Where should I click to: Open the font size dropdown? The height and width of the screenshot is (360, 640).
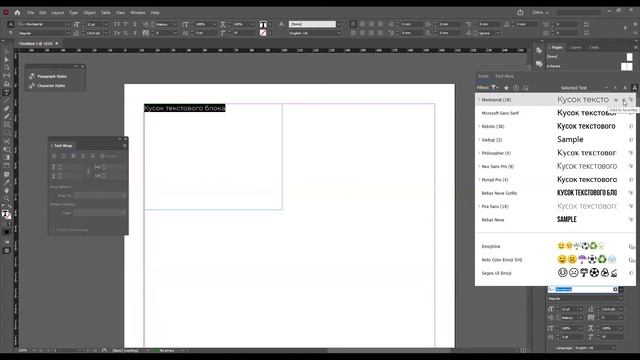[106, 24]
